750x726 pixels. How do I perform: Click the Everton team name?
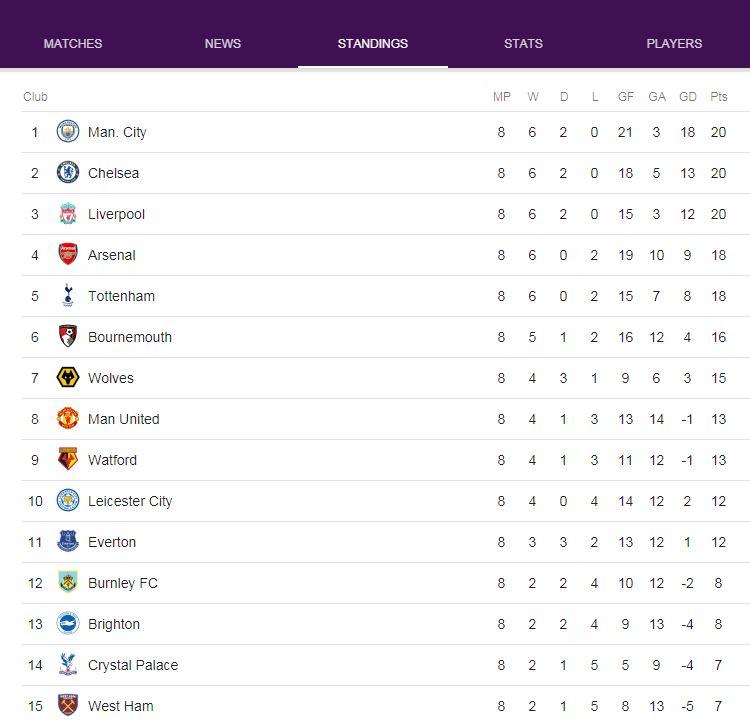[112, 542]
